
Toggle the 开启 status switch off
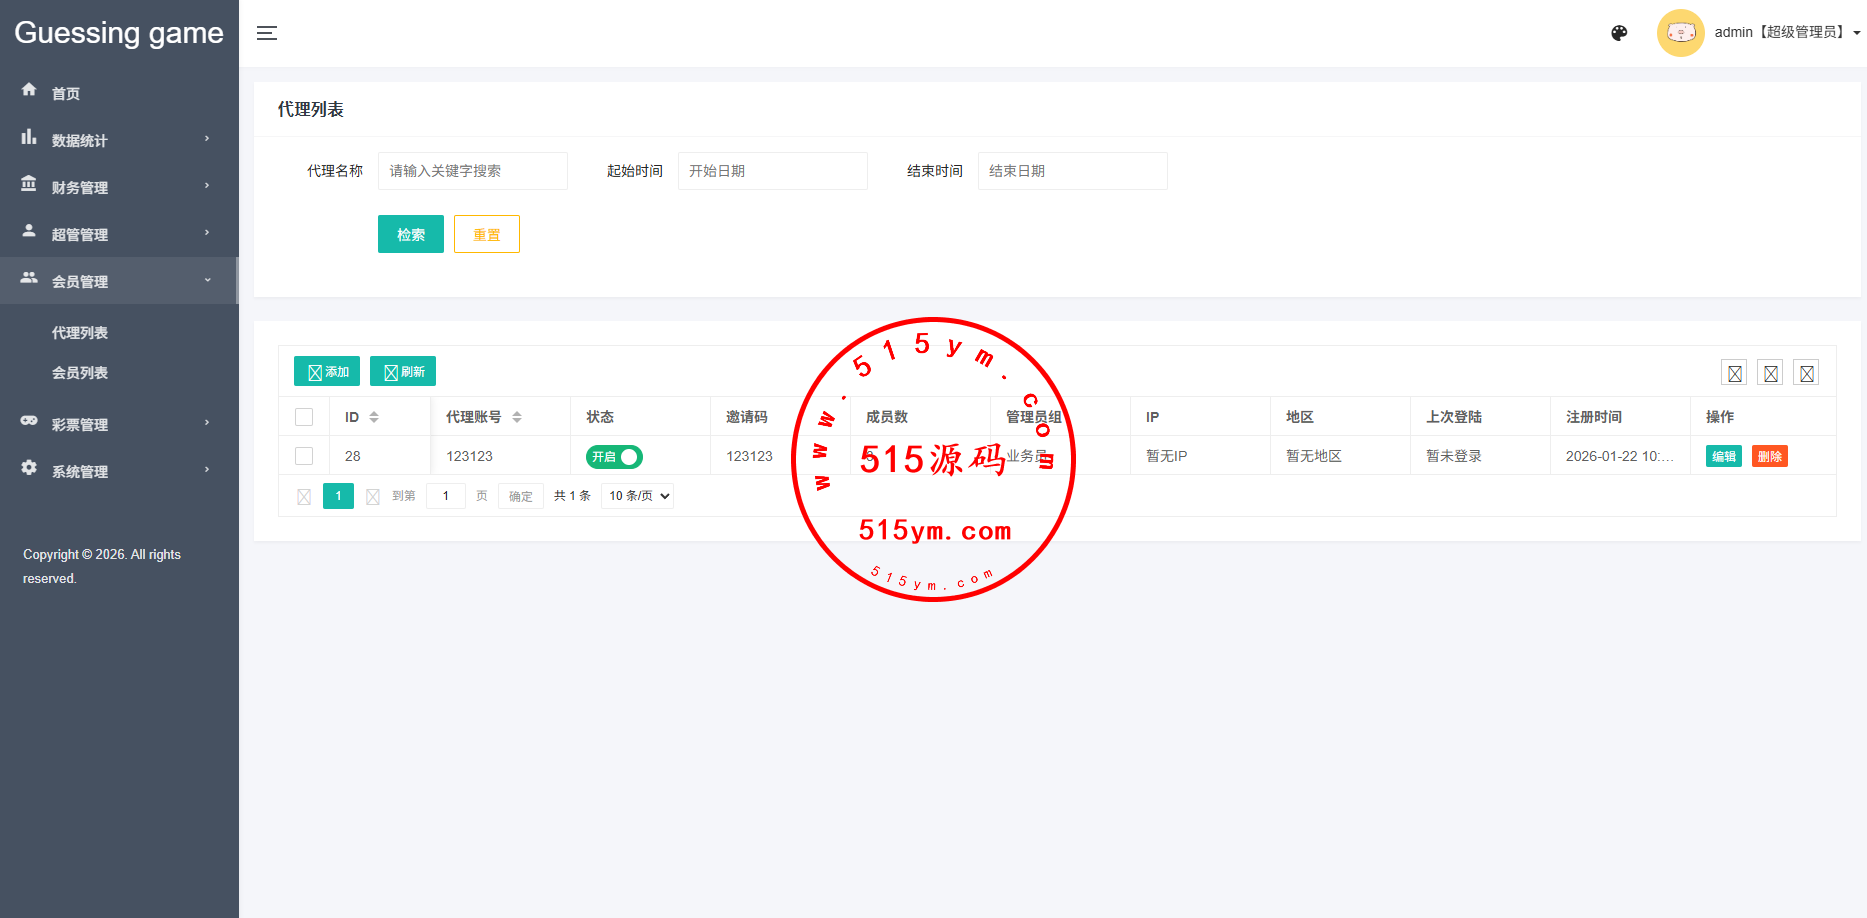614,457
